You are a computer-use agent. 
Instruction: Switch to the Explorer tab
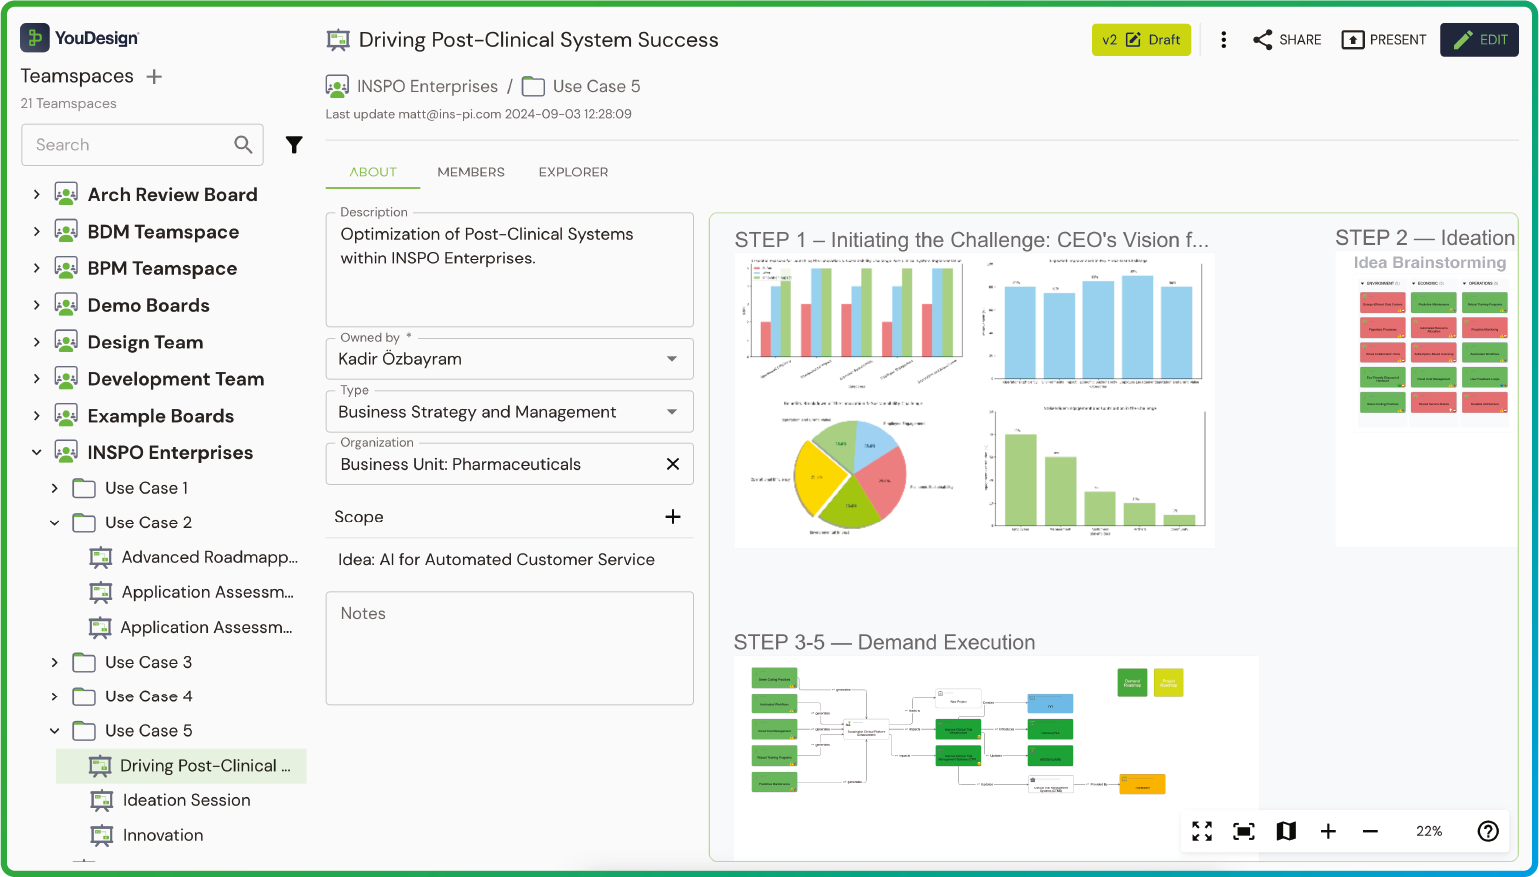tap(573, 172)
